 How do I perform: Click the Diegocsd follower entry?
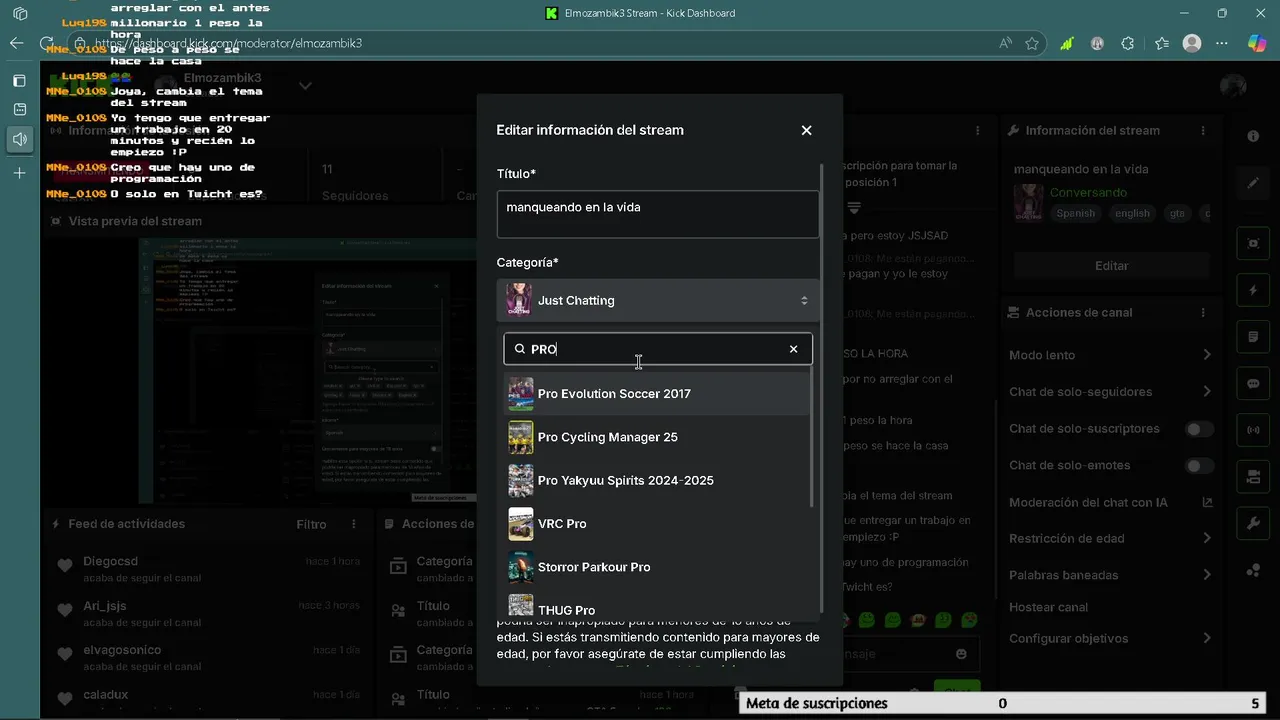(209, 570)
